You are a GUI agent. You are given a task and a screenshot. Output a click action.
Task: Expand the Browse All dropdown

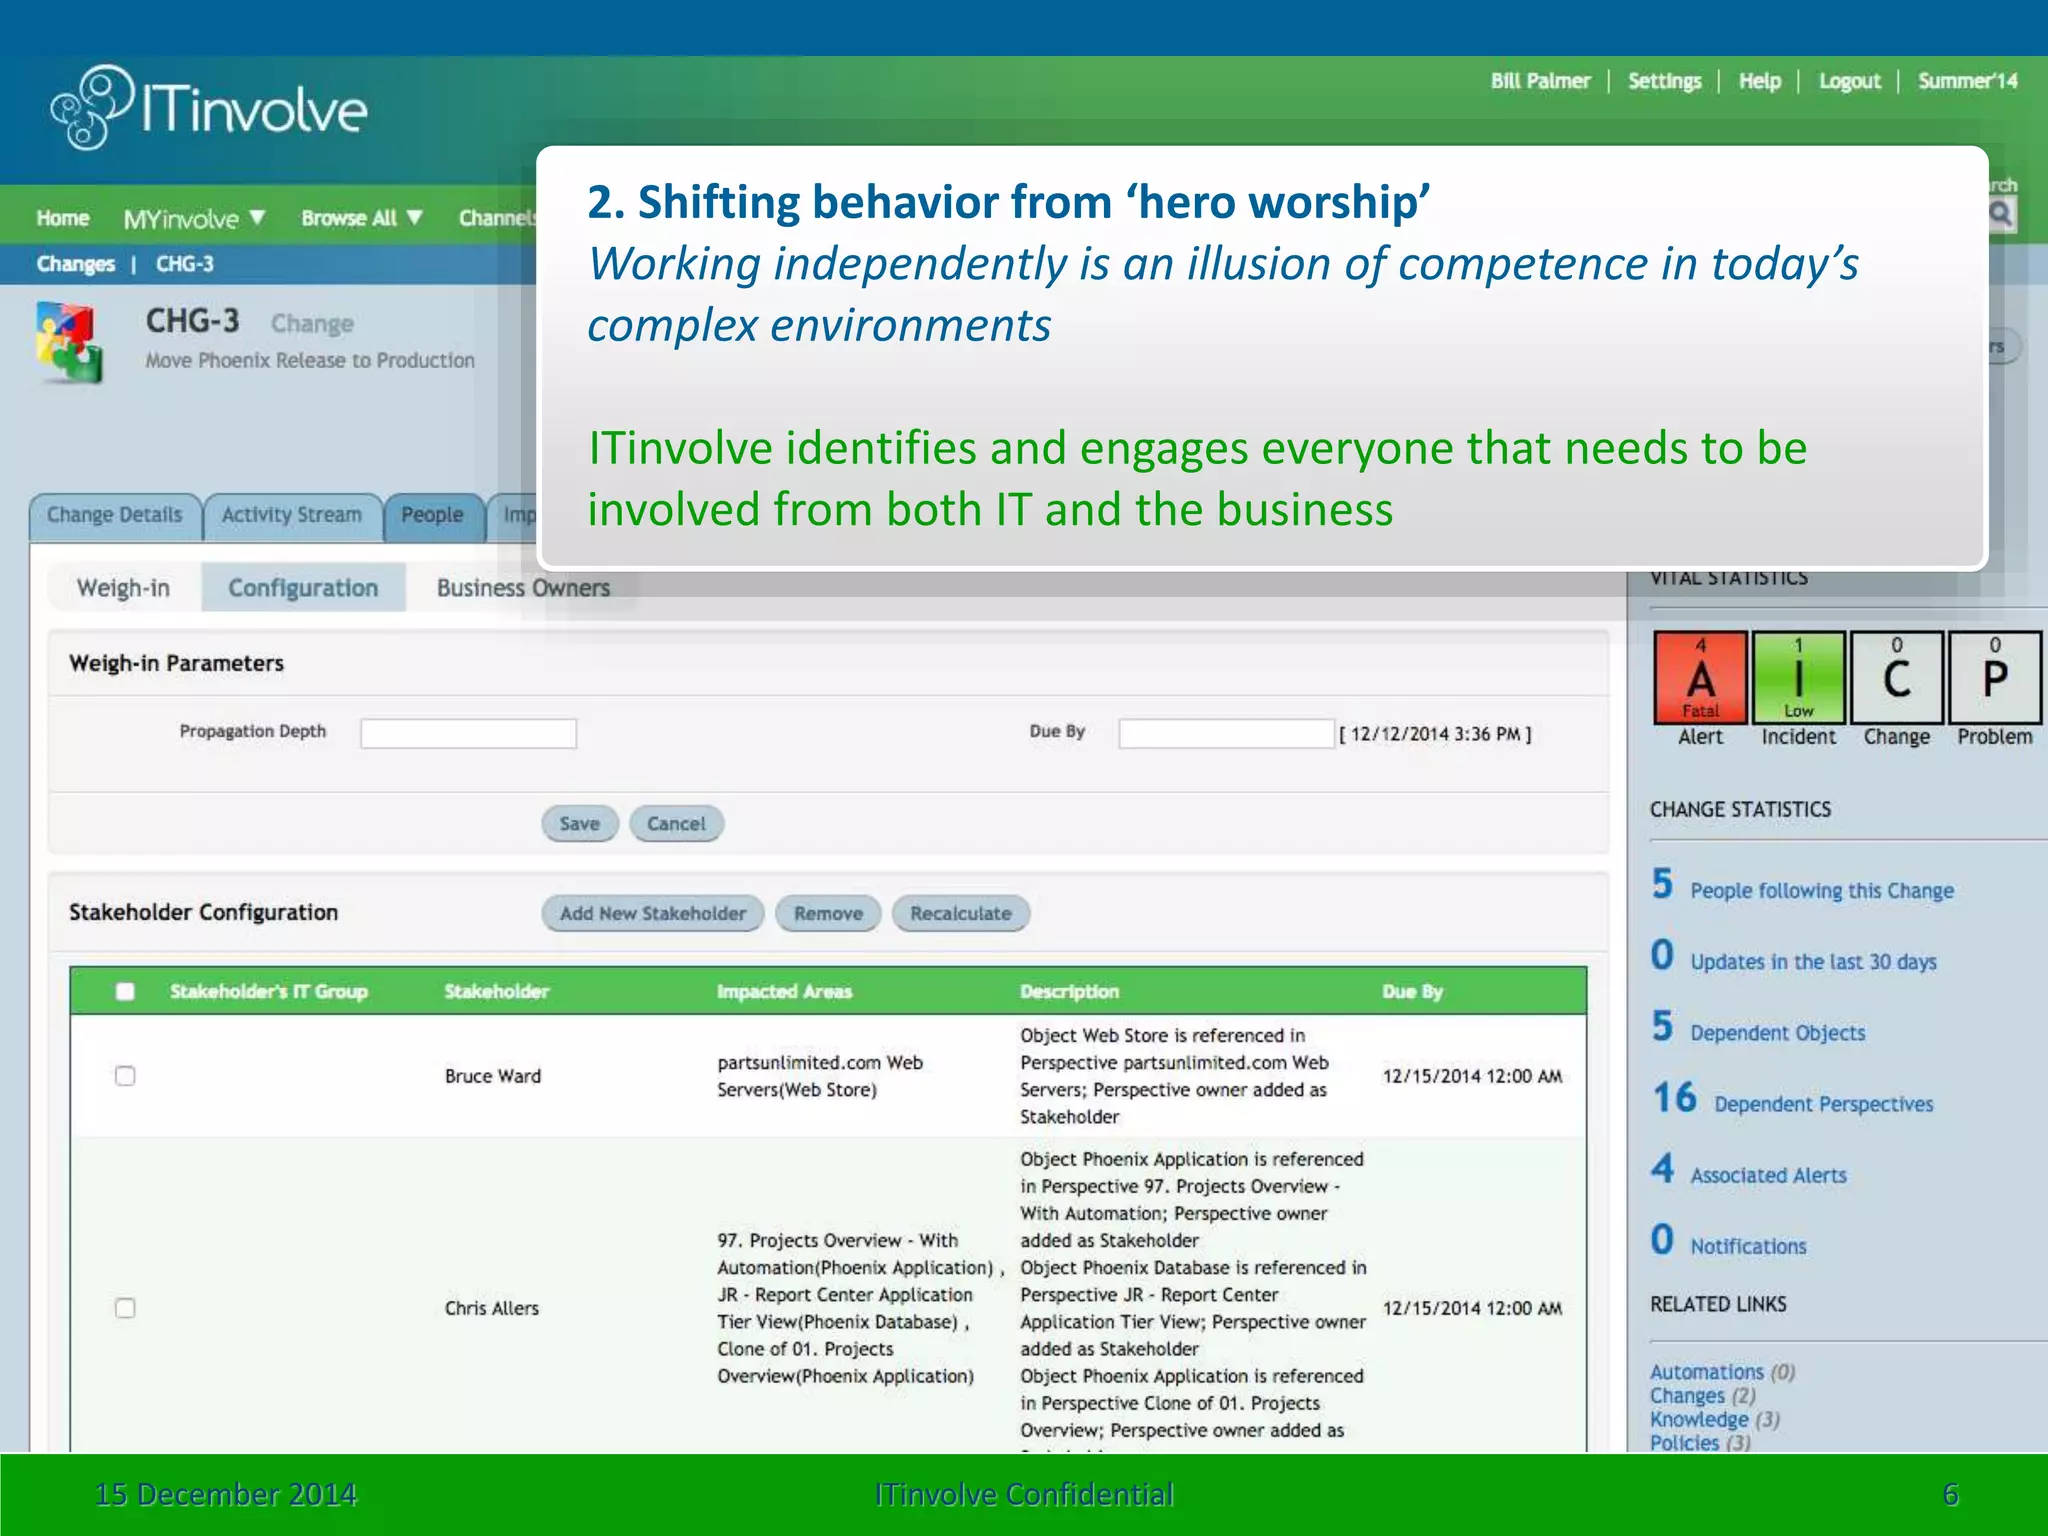click(x=362, y=218)
